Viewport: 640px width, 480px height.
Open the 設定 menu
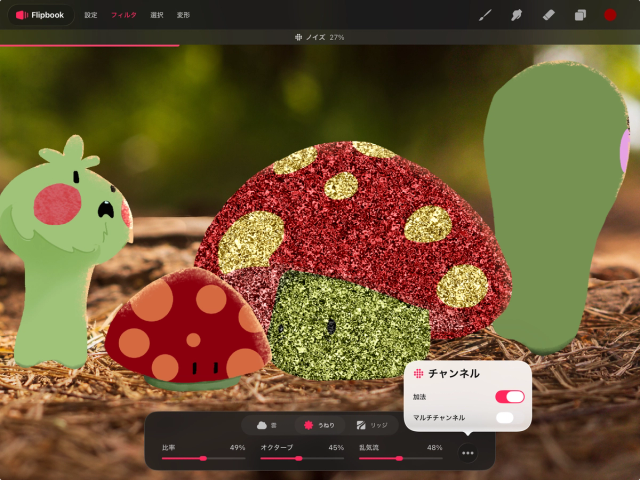point(91,15)
